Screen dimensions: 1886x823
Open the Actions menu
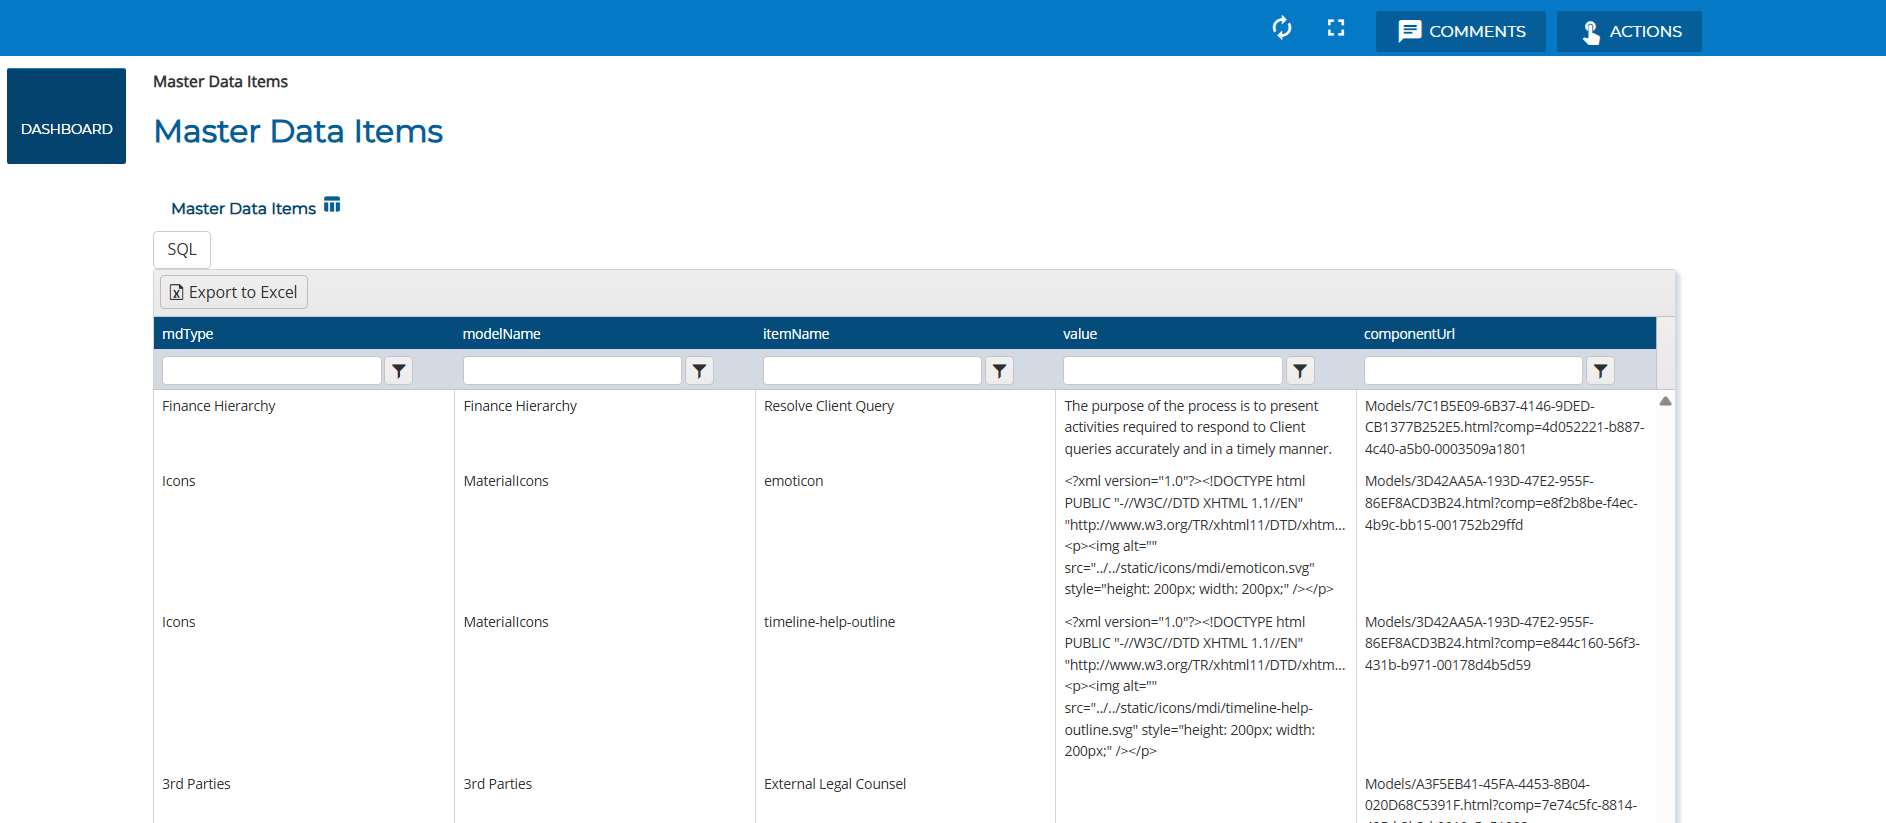[1629, 31]
